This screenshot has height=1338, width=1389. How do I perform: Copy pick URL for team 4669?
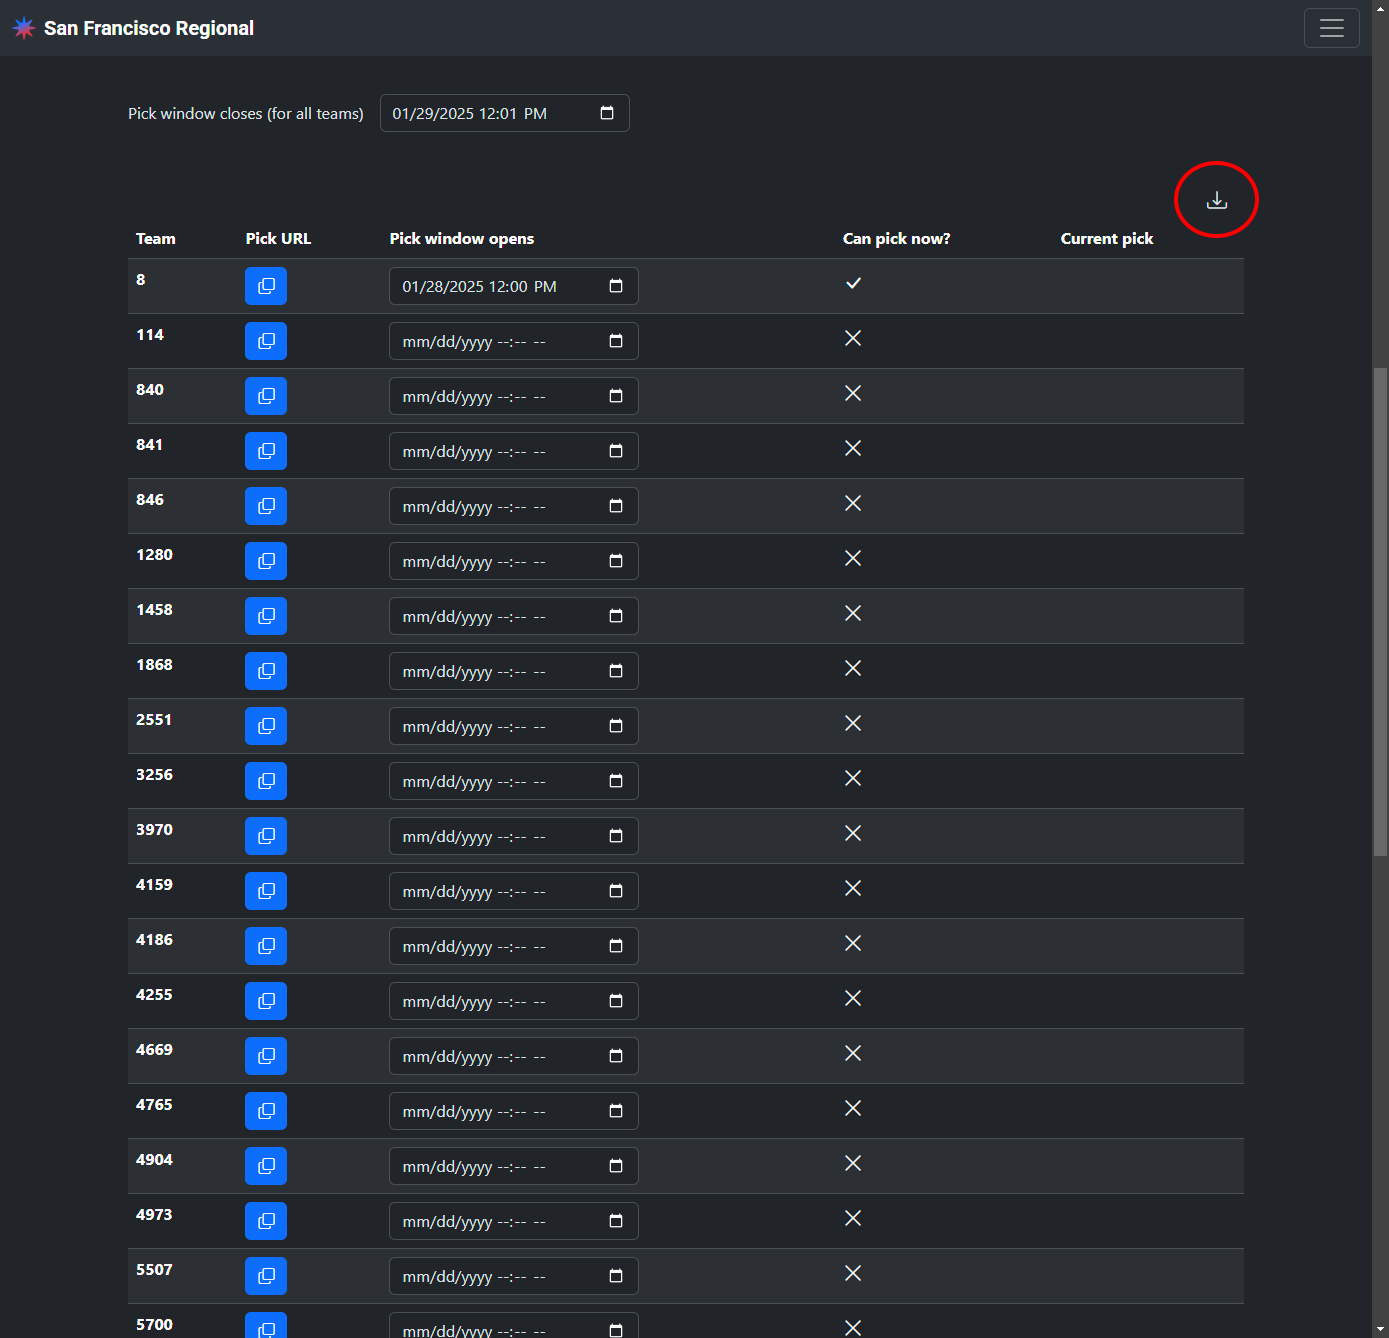(x=266, y=1056)
